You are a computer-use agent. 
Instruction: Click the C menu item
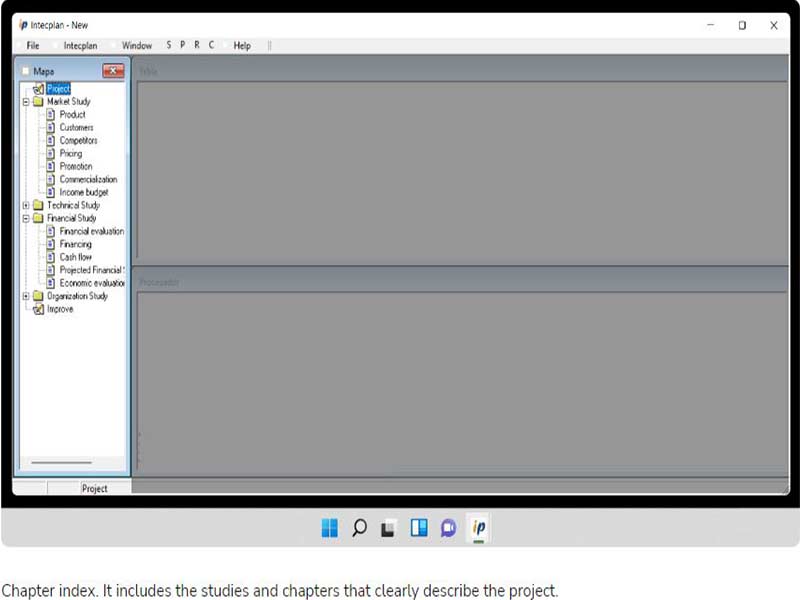(x=211, y=45)
